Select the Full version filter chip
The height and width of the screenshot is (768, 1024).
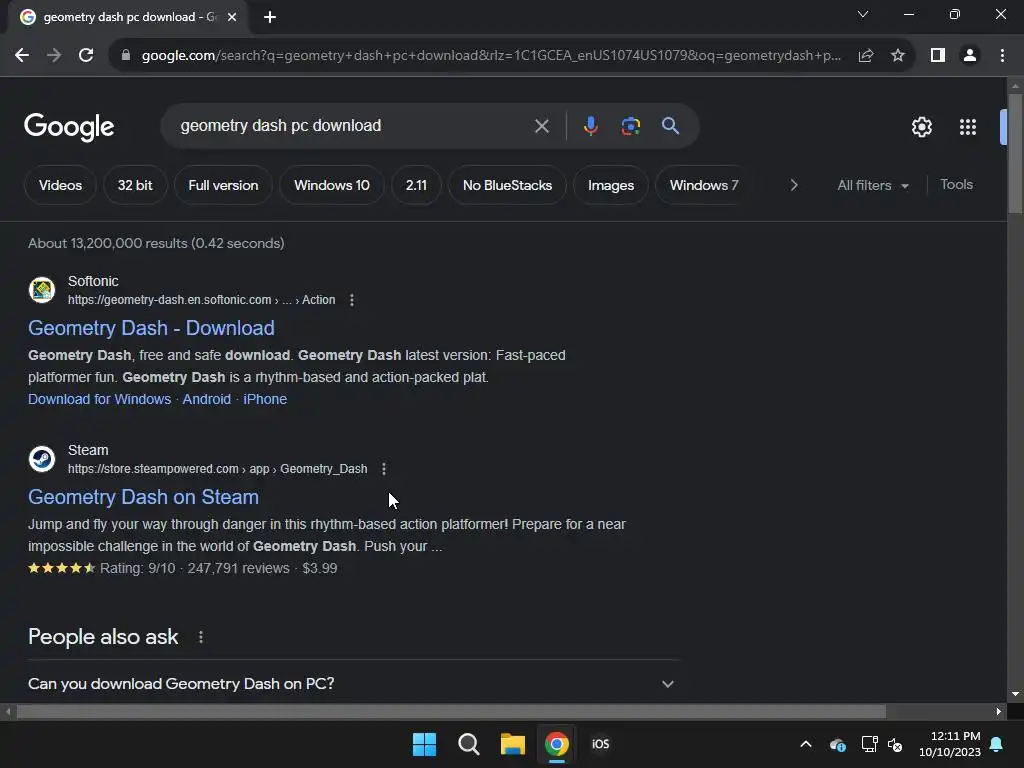click(x=223, y=185)
